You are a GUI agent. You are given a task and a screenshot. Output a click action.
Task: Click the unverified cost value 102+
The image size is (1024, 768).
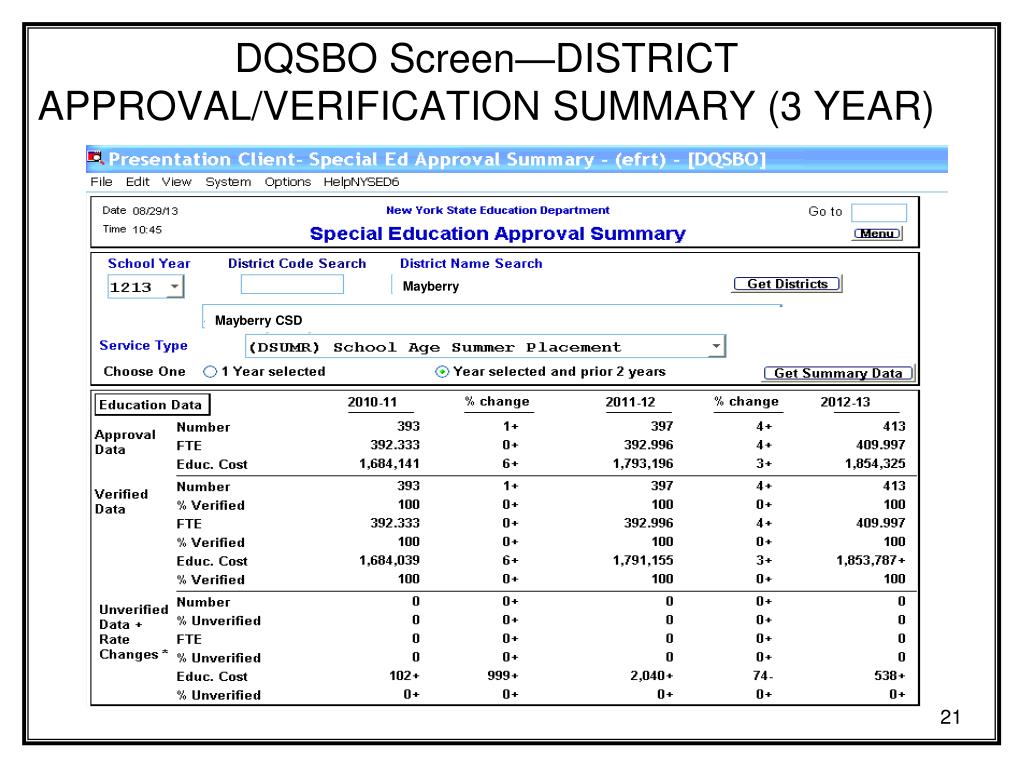(x=404, y=676)
